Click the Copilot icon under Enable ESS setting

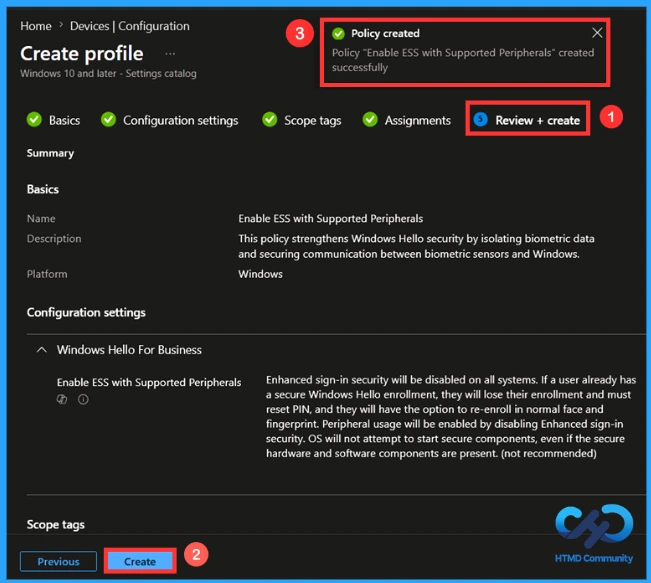tap(62, 399)
